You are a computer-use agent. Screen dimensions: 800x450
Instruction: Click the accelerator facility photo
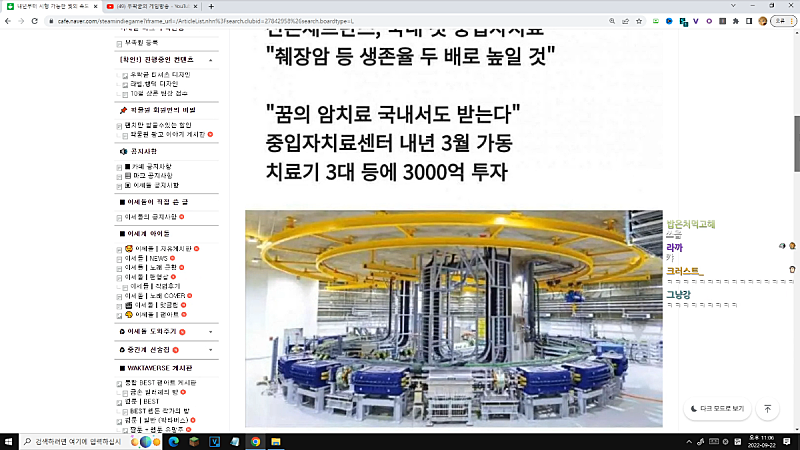[454, 318]
